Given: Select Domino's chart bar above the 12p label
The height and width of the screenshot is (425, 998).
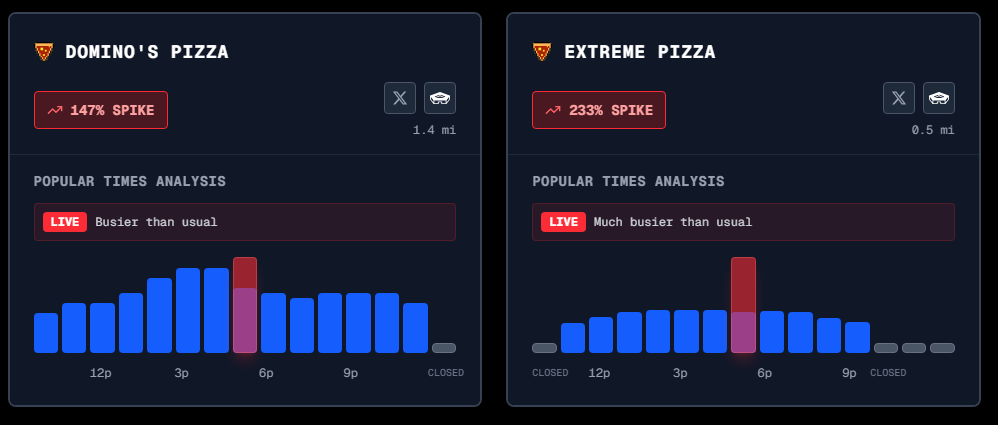Looking at the screenshot, I should (x=102, y=328).
